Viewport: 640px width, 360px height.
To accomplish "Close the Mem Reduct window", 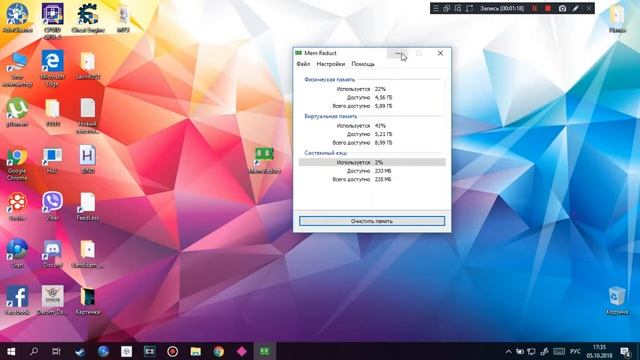I will [440, 53].
